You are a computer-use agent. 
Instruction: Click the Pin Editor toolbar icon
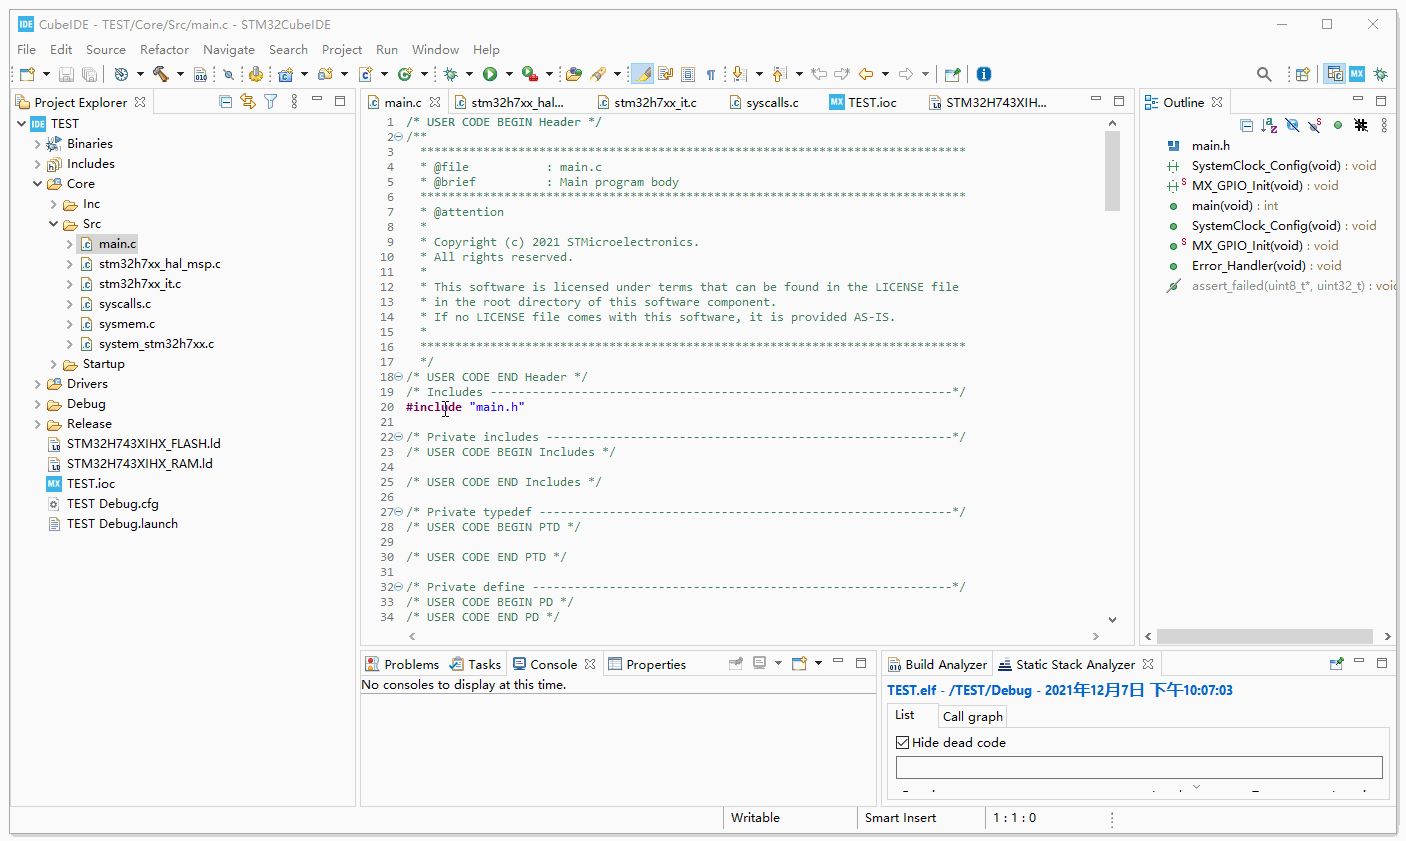click(x=952, y=74)
